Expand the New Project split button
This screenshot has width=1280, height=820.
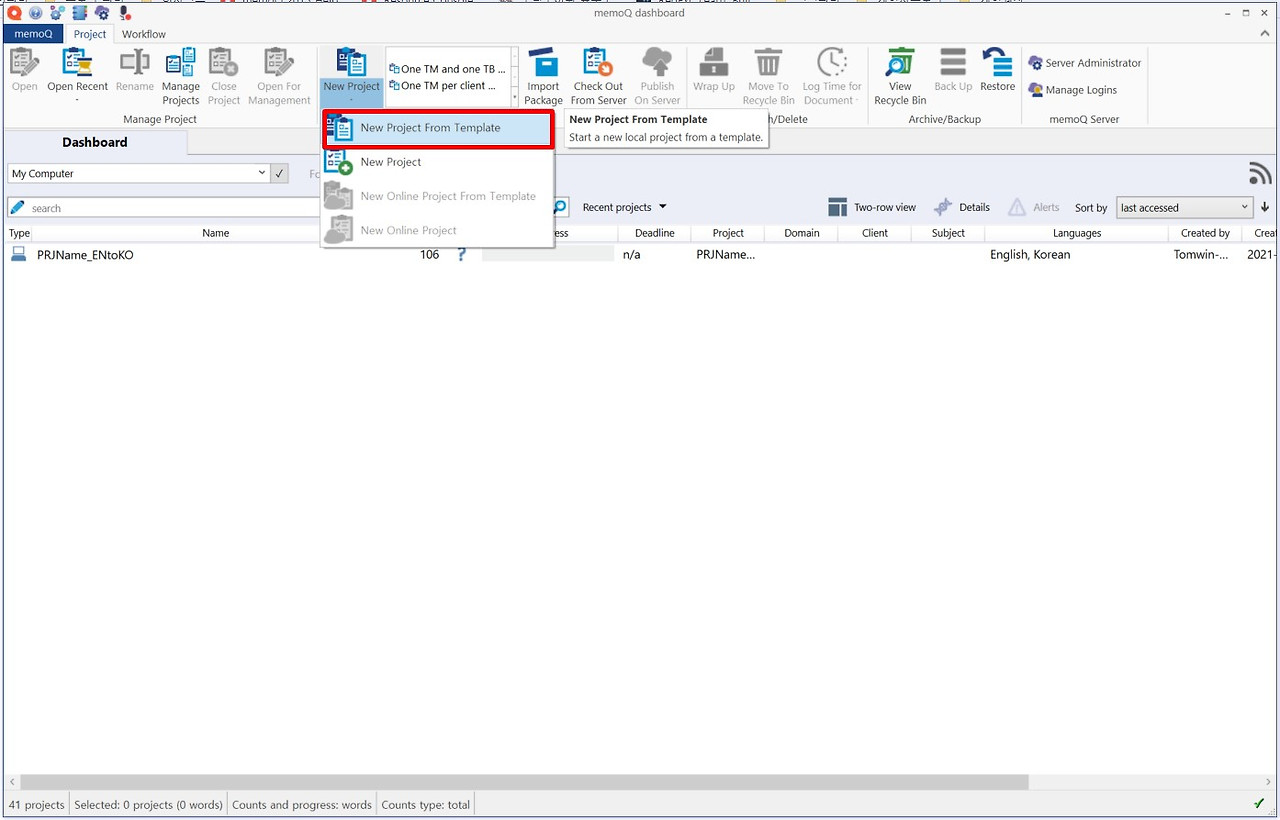coord(351,93)
